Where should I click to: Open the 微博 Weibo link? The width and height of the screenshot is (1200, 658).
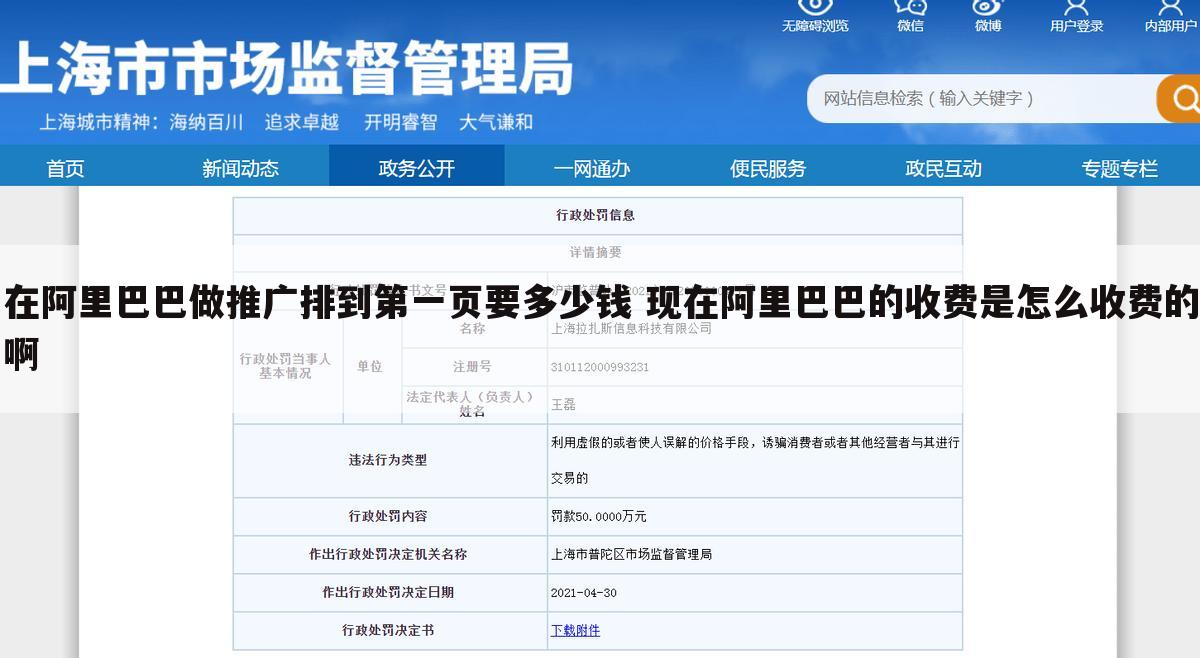pyautogui.click(x=988, y=17)
